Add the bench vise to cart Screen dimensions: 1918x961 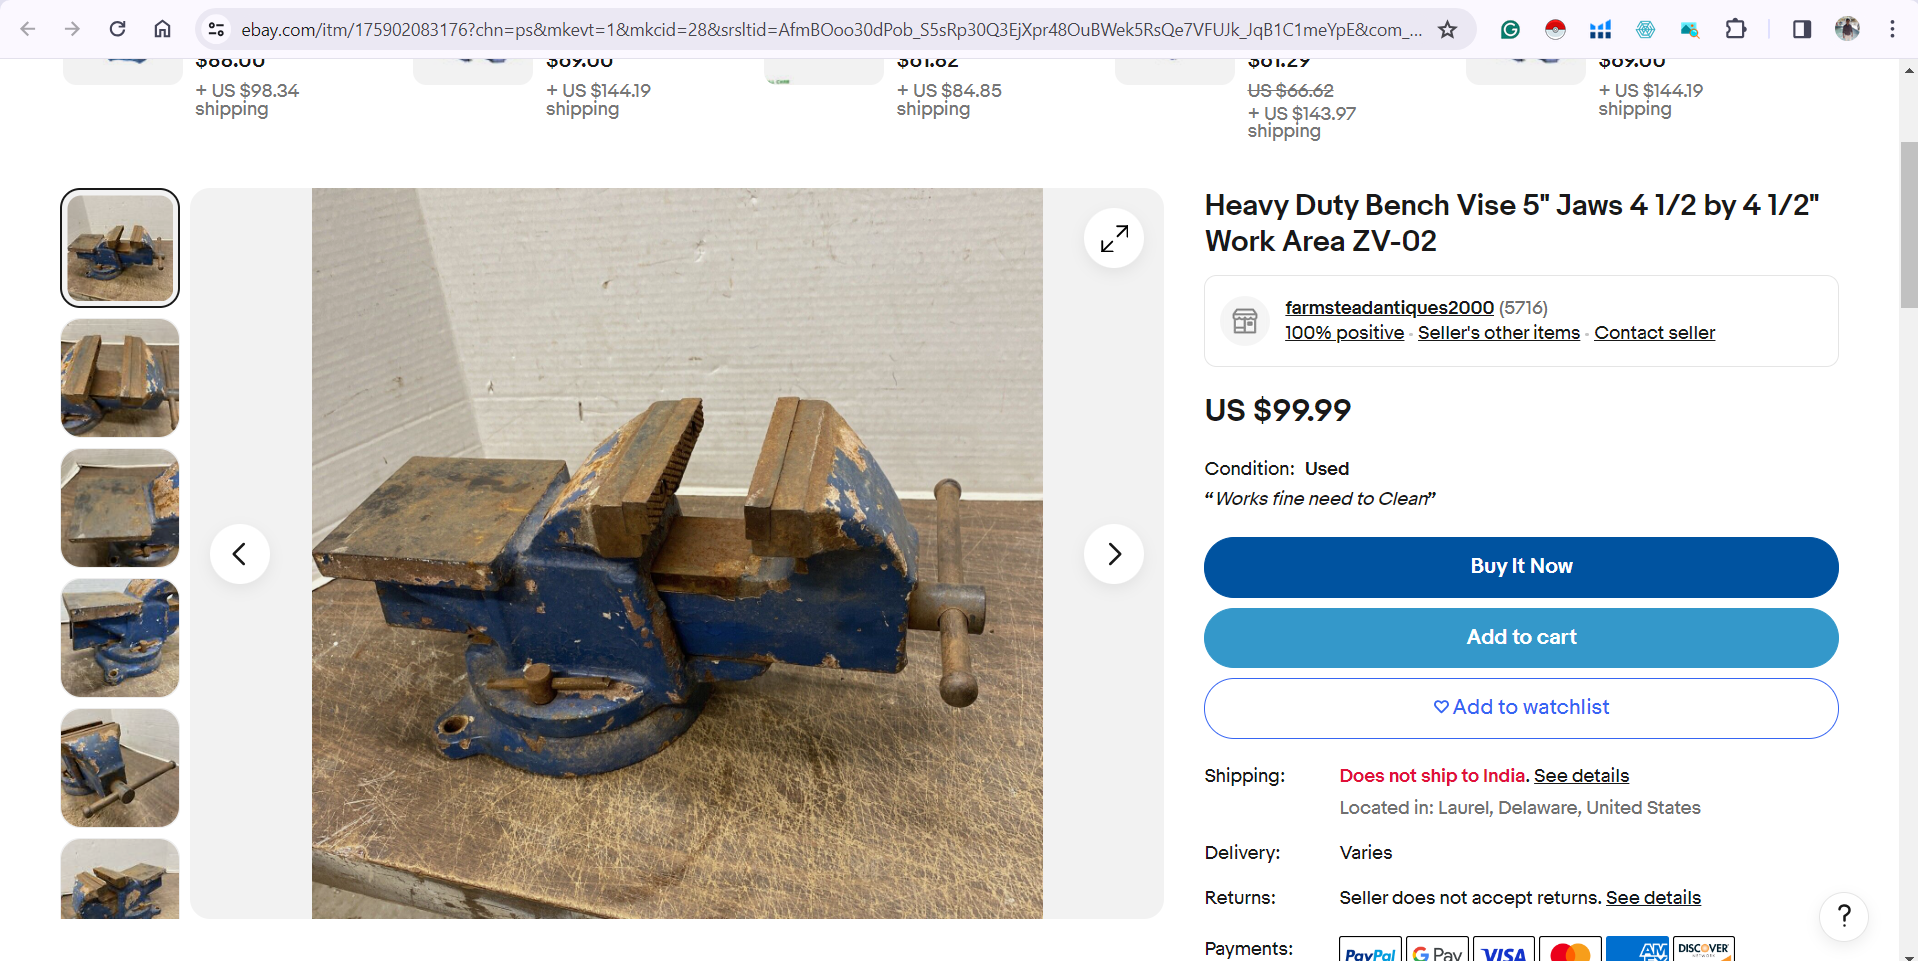(x=1521, y=638)
